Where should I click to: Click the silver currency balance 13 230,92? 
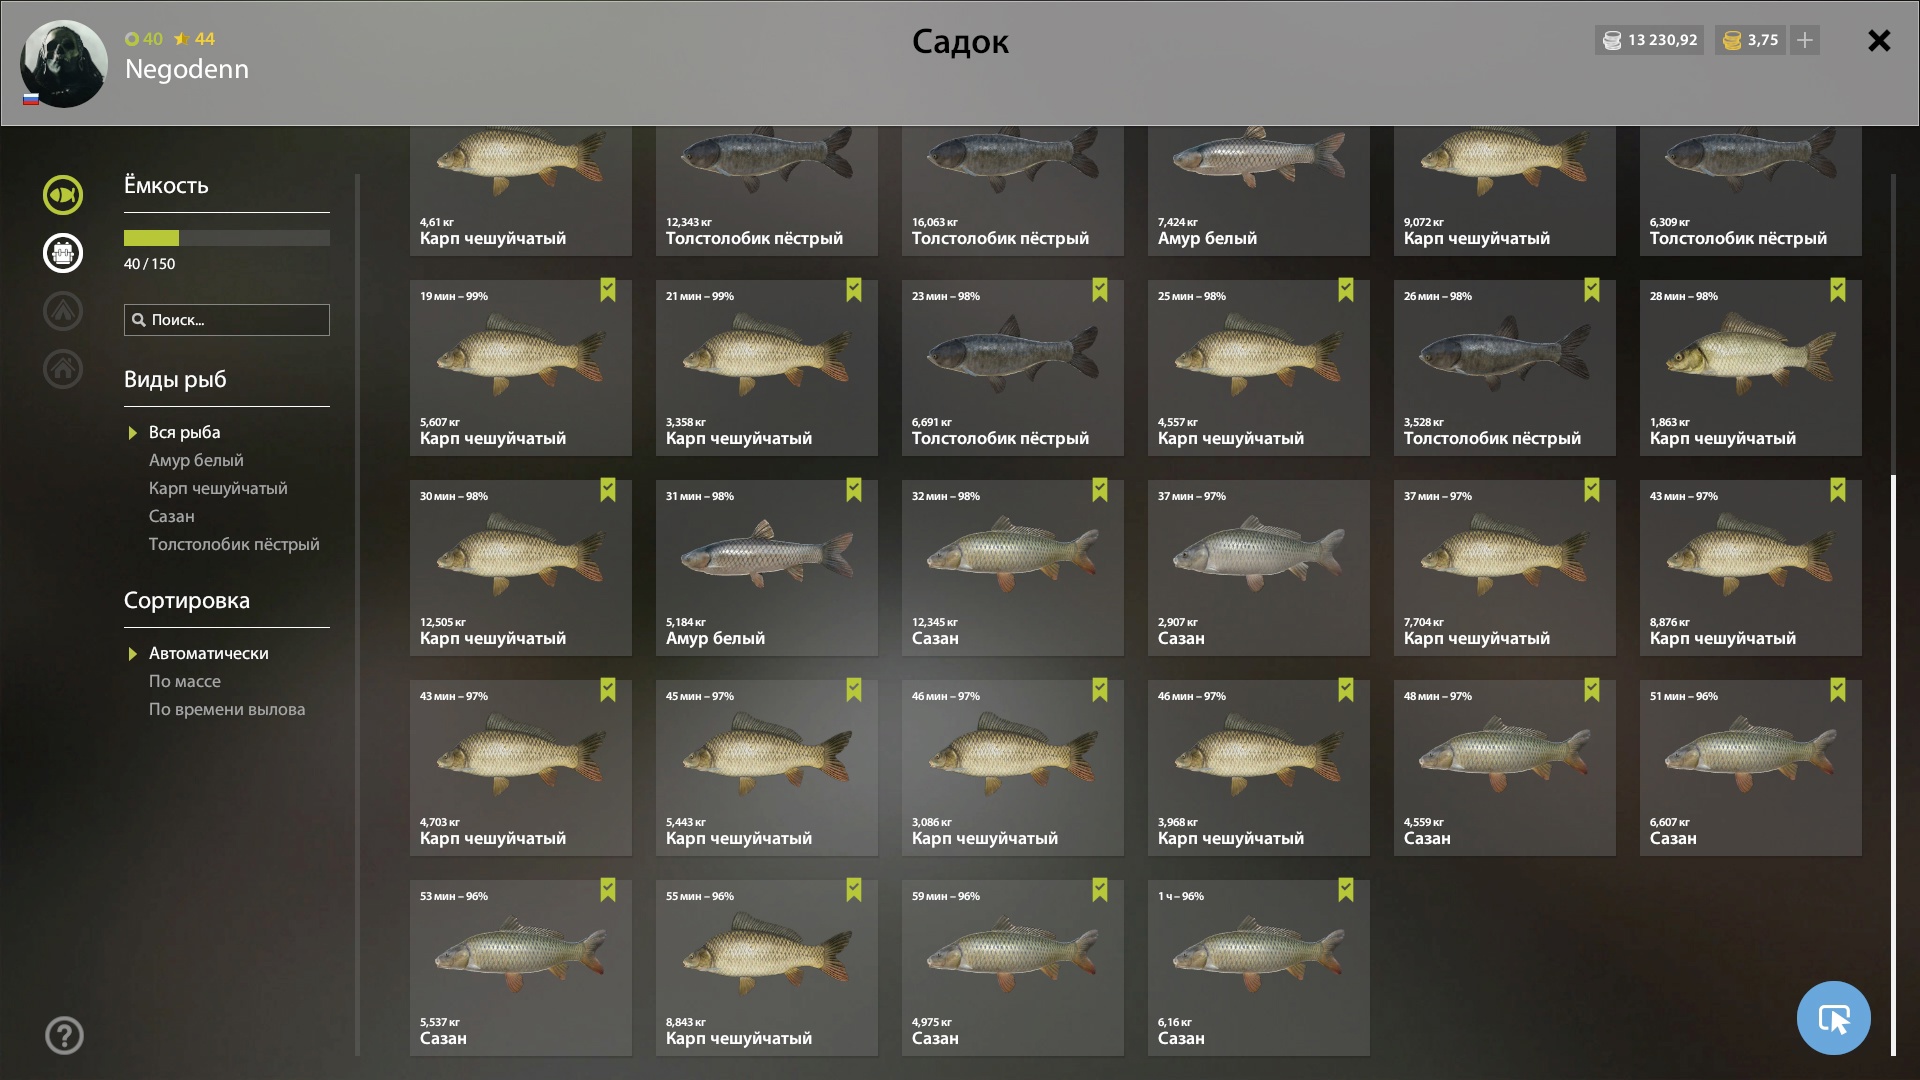(x=1650, y=40)
